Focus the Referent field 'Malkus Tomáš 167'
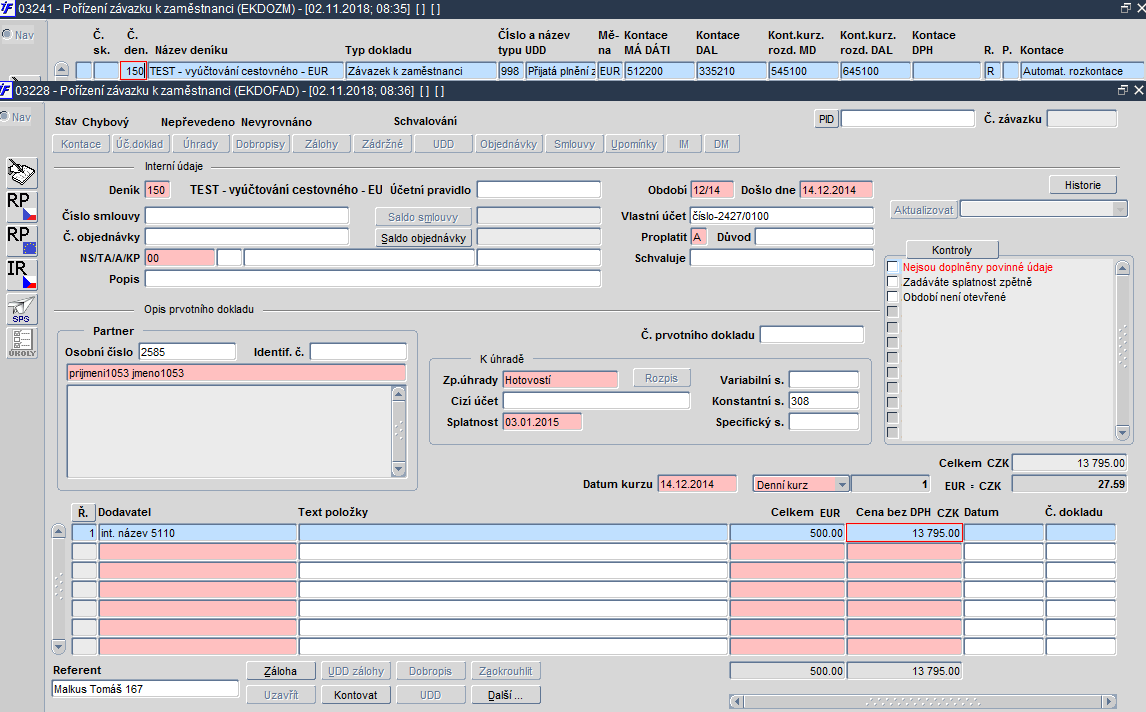Image resolution: width=1146 pixels, height=712 pixels. [x=145, y=689]
